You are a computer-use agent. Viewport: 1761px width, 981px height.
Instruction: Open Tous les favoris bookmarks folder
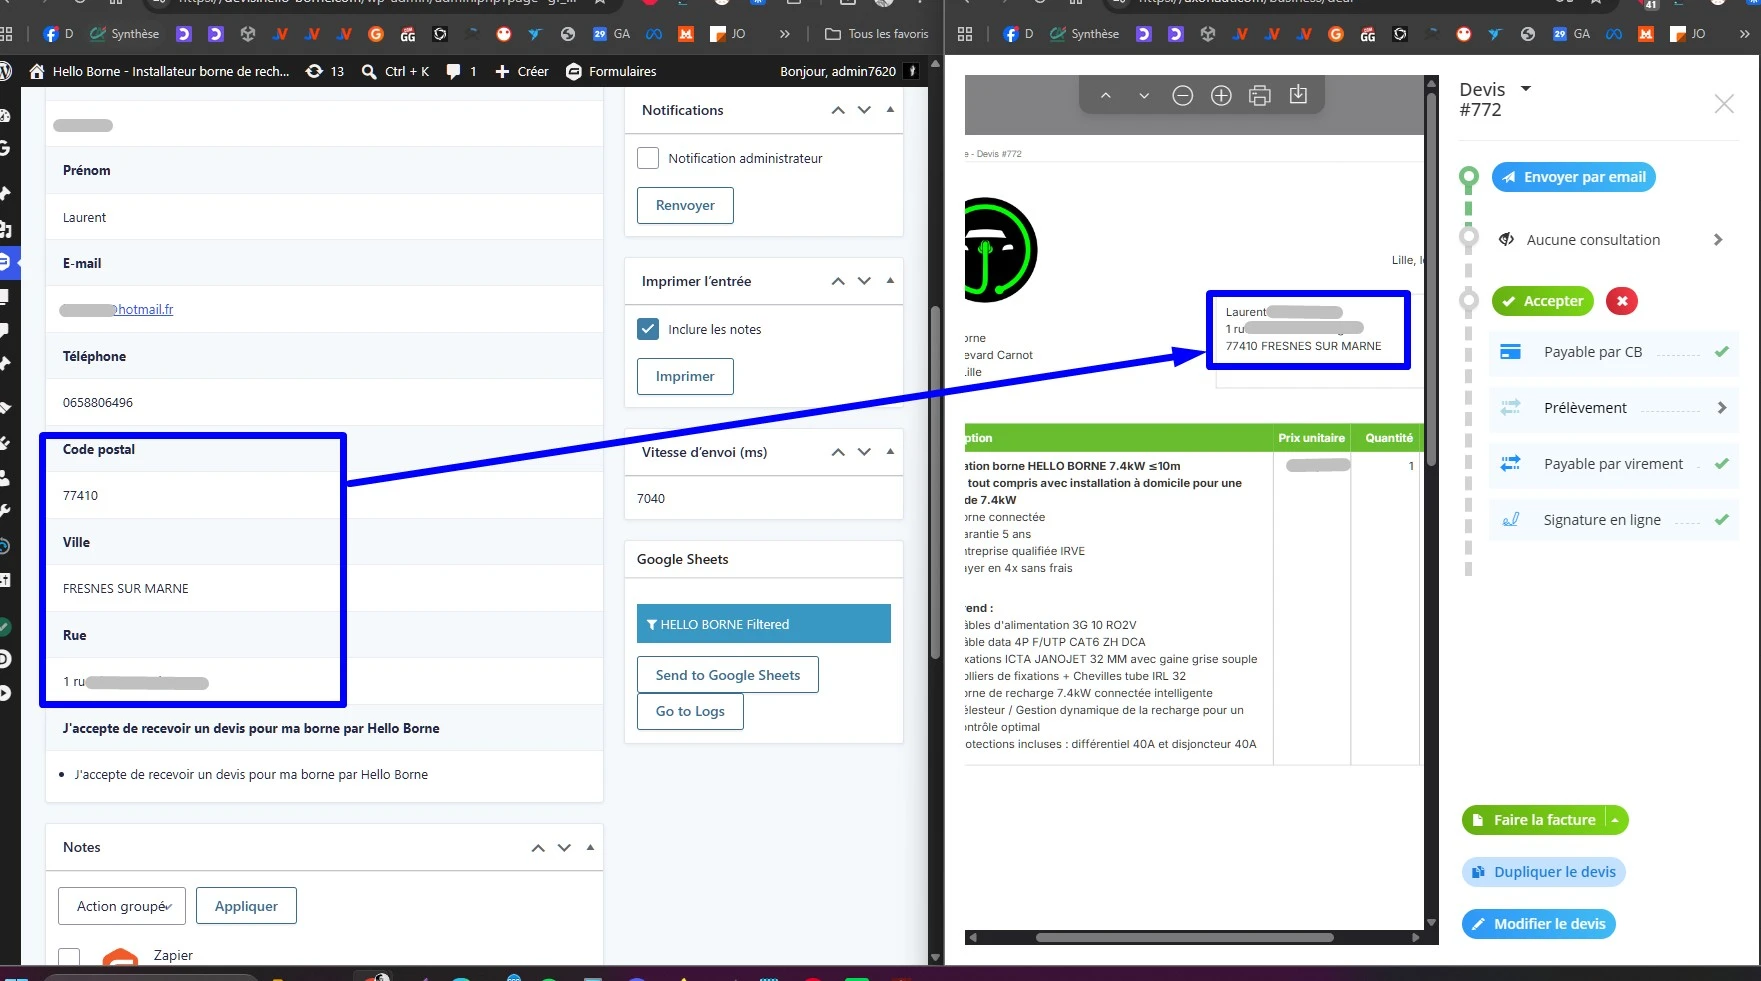pyautogui.click(x=877, y=34)
